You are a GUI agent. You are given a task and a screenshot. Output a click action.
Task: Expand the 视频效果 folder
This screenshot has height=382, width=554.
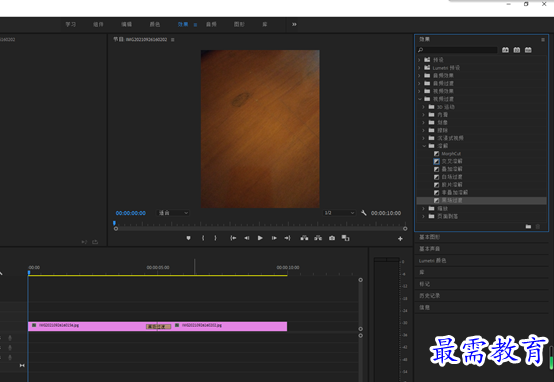(419, 91)
